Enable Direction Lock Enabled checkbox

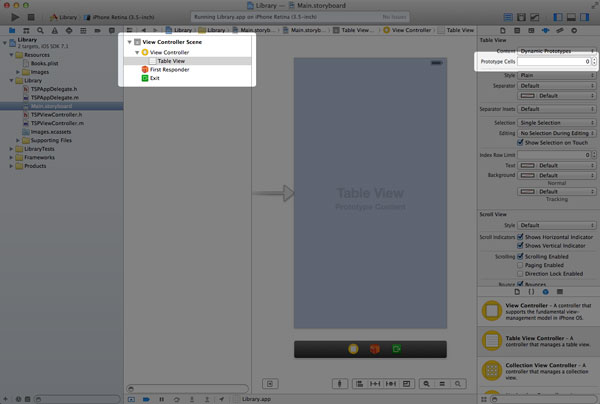(x=520, y=274)
